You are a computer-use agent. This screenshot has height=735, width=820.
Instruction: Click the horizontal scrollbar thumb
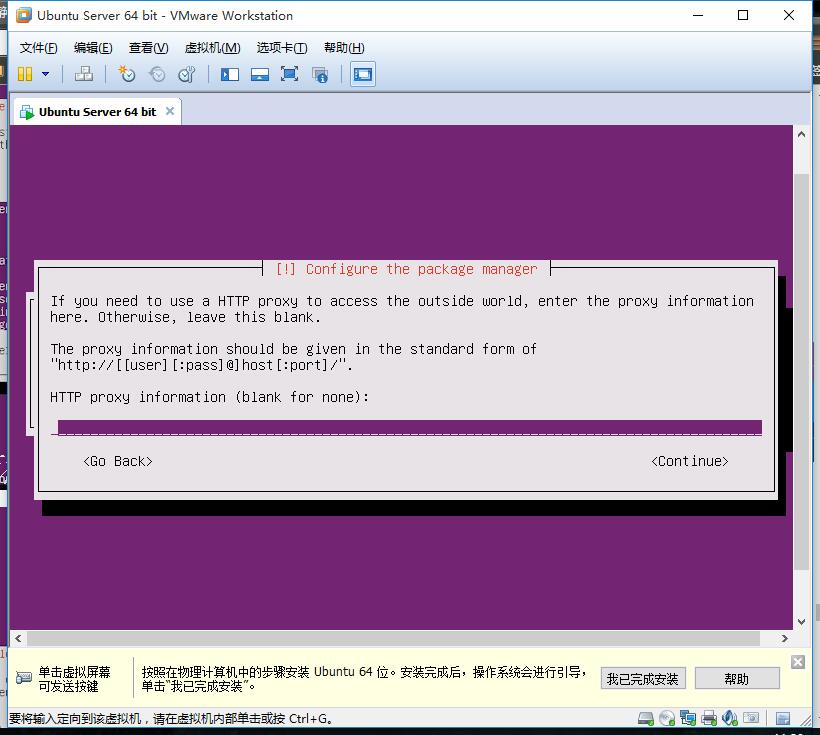pyautogui.click(x=393, y=638)
